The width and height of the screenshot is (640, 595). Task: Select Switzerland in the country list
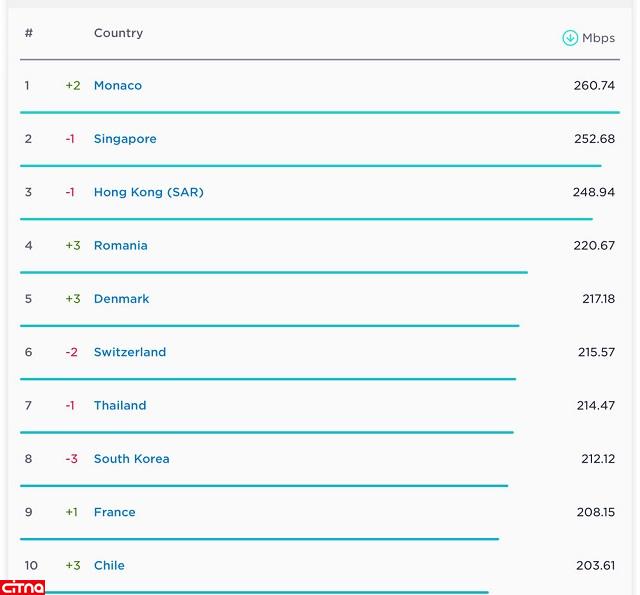pyautogui.click(x=130, y=352)
